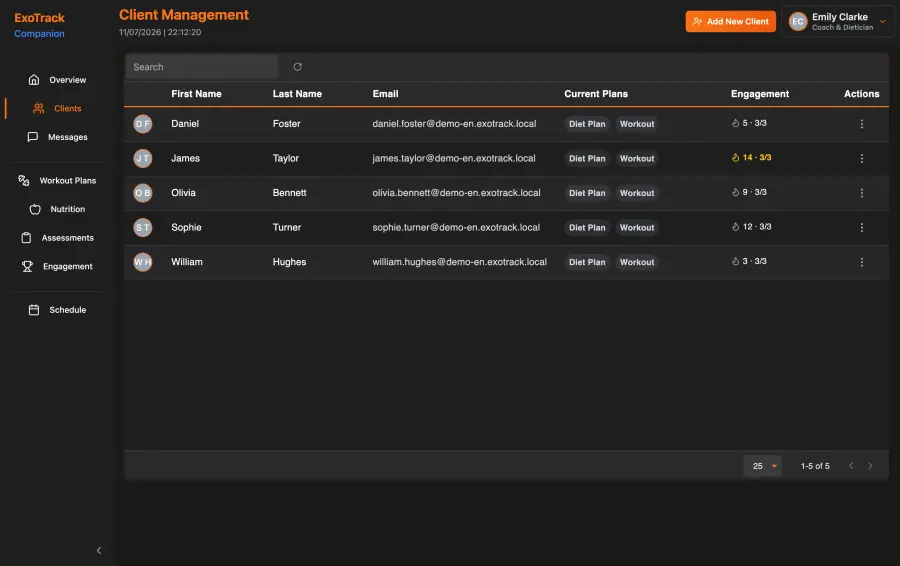The width and height of the screenshot is (900, 566).
Task: Click Olivia's engagement streak 9 · 3/3
Action: tap(749, 192)
